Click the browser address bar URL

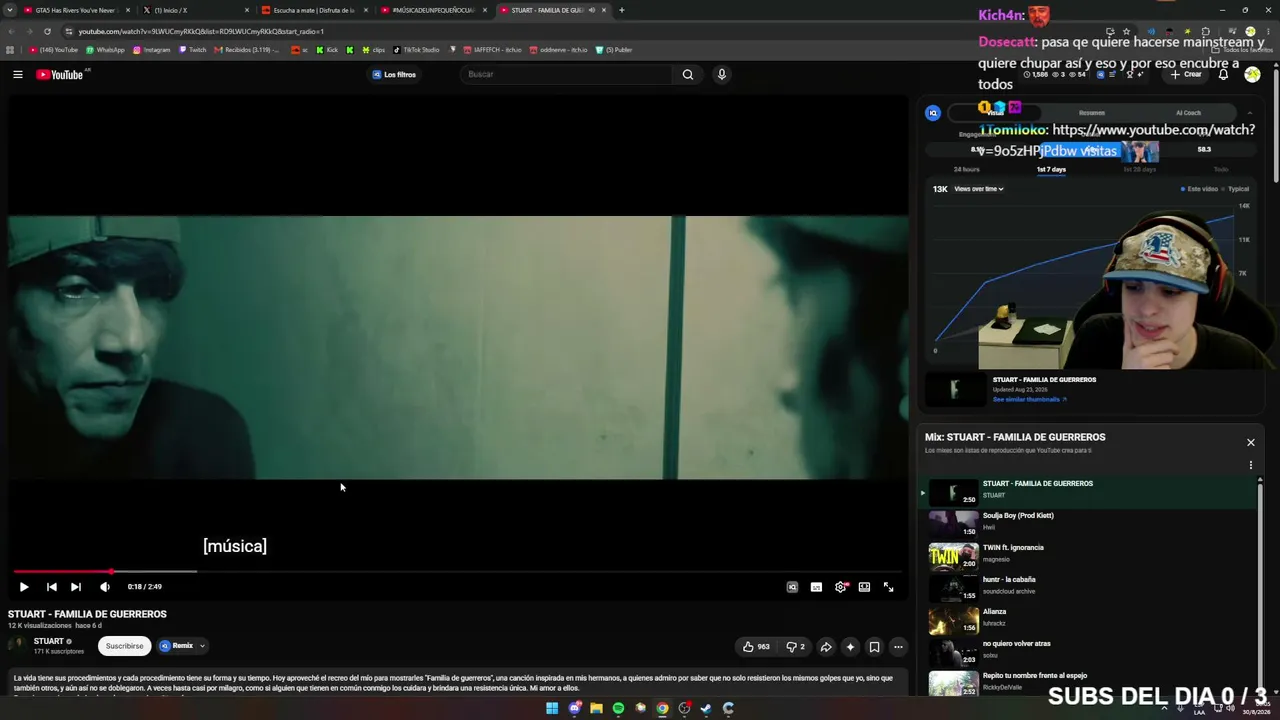tap(201, 31)
